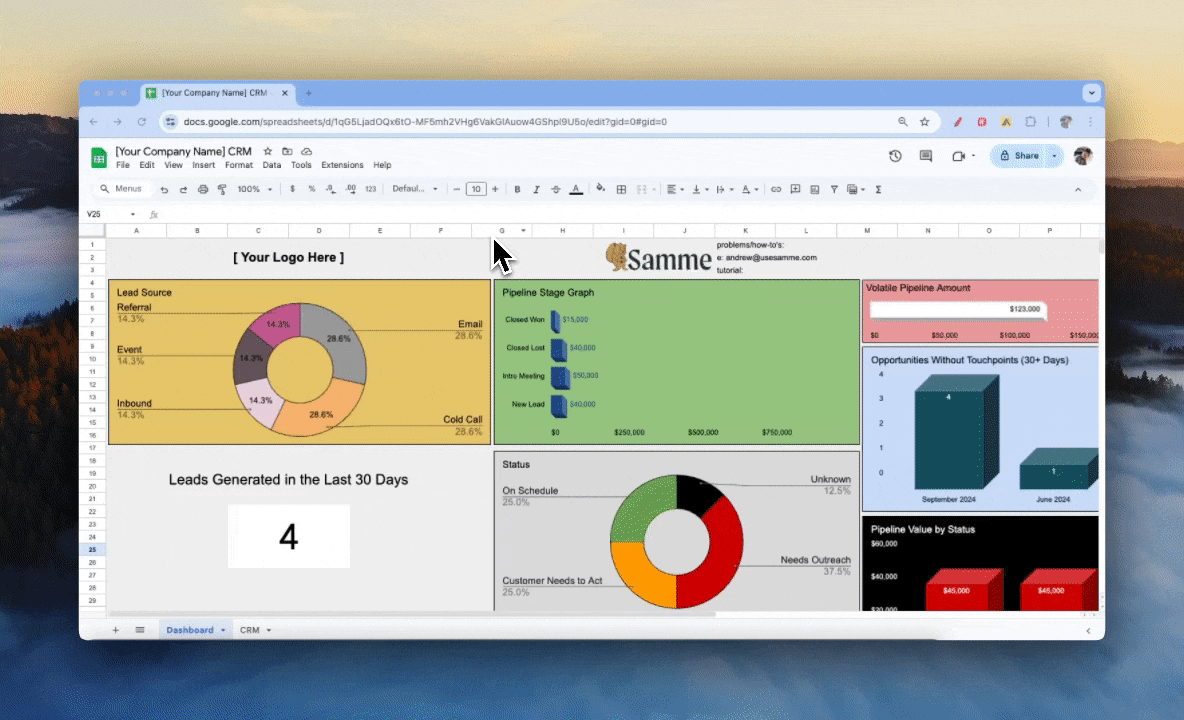Format as percent icon

click(312, 189)
